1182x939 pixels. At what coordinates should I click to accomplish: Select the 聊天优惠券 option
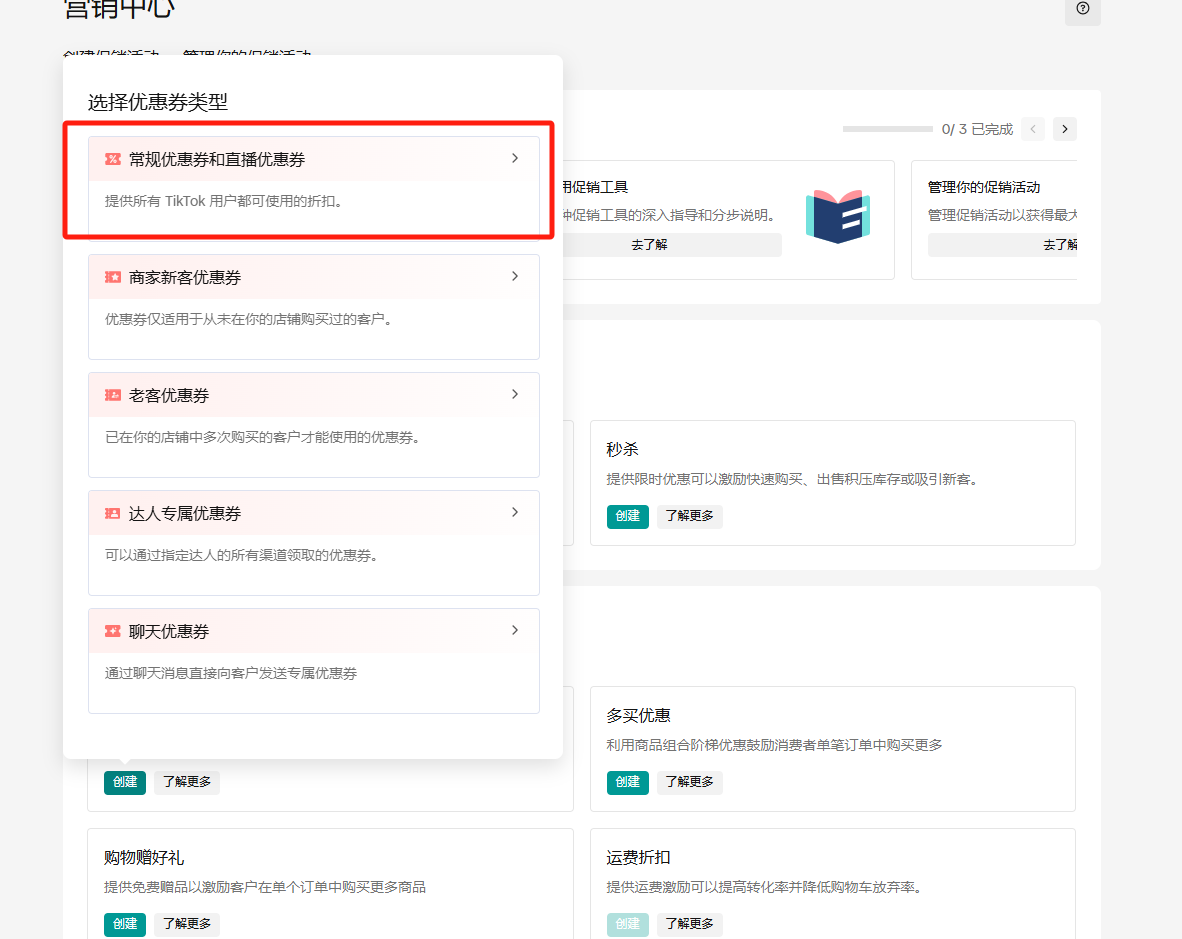pyautogui.click(x=313, y=631)
